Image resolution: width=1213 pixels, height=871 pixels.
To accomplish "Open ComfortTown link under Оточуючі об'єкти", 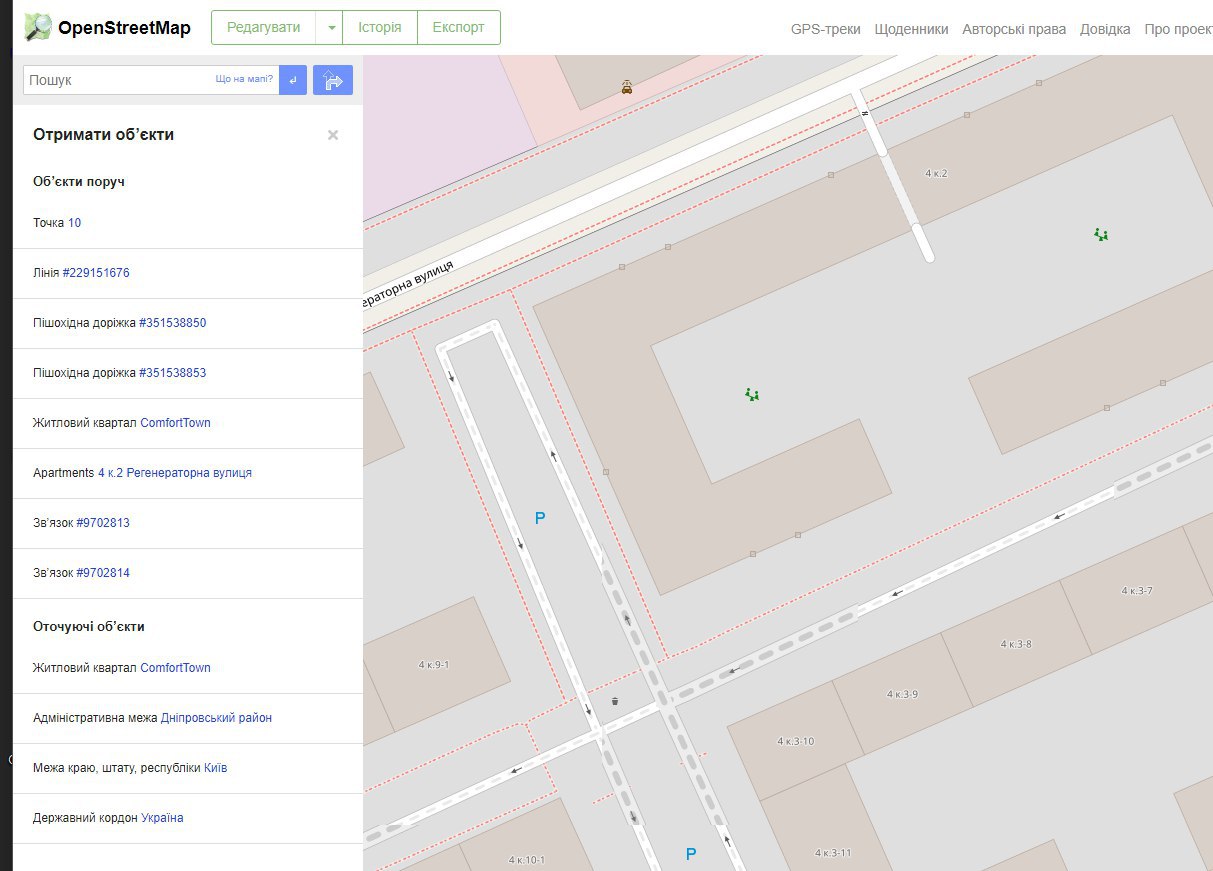I will (x=176, y=668).
